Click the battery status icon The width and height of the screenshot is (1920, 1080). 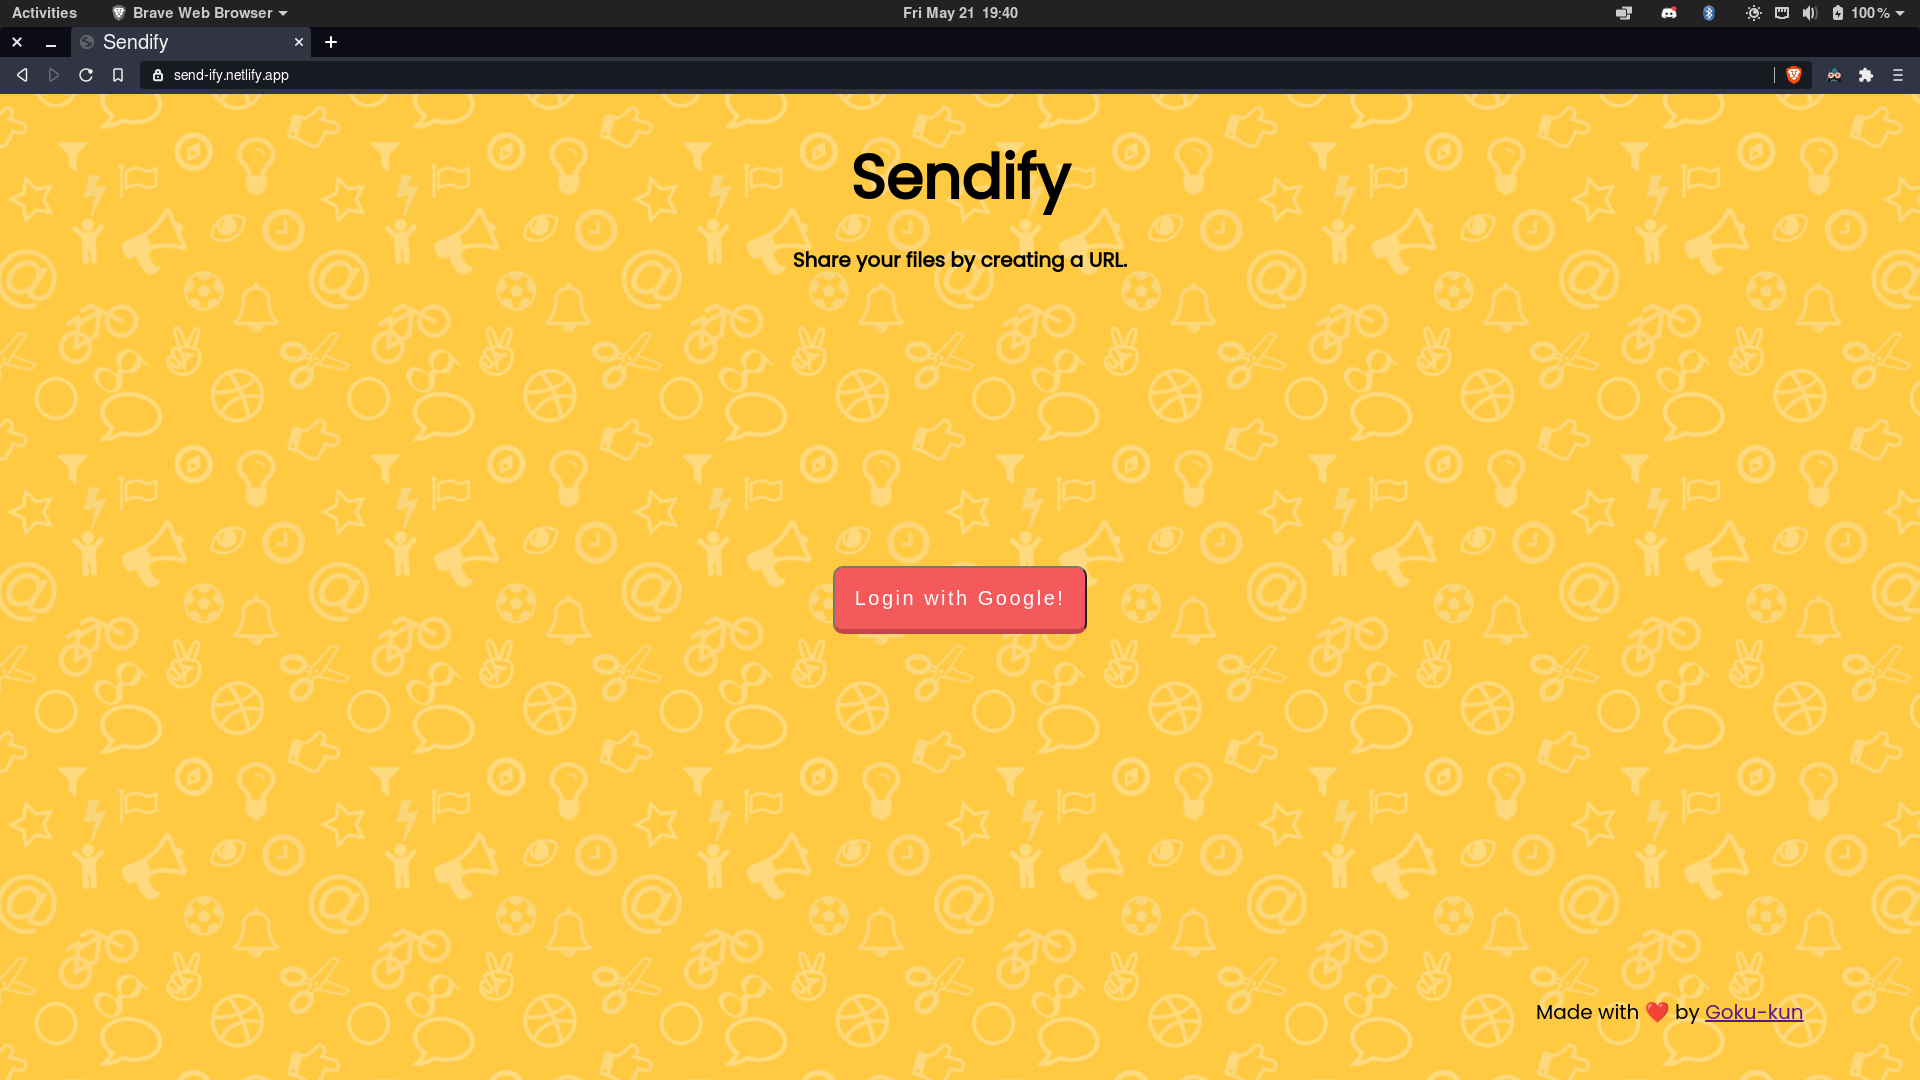point(1837,13)
